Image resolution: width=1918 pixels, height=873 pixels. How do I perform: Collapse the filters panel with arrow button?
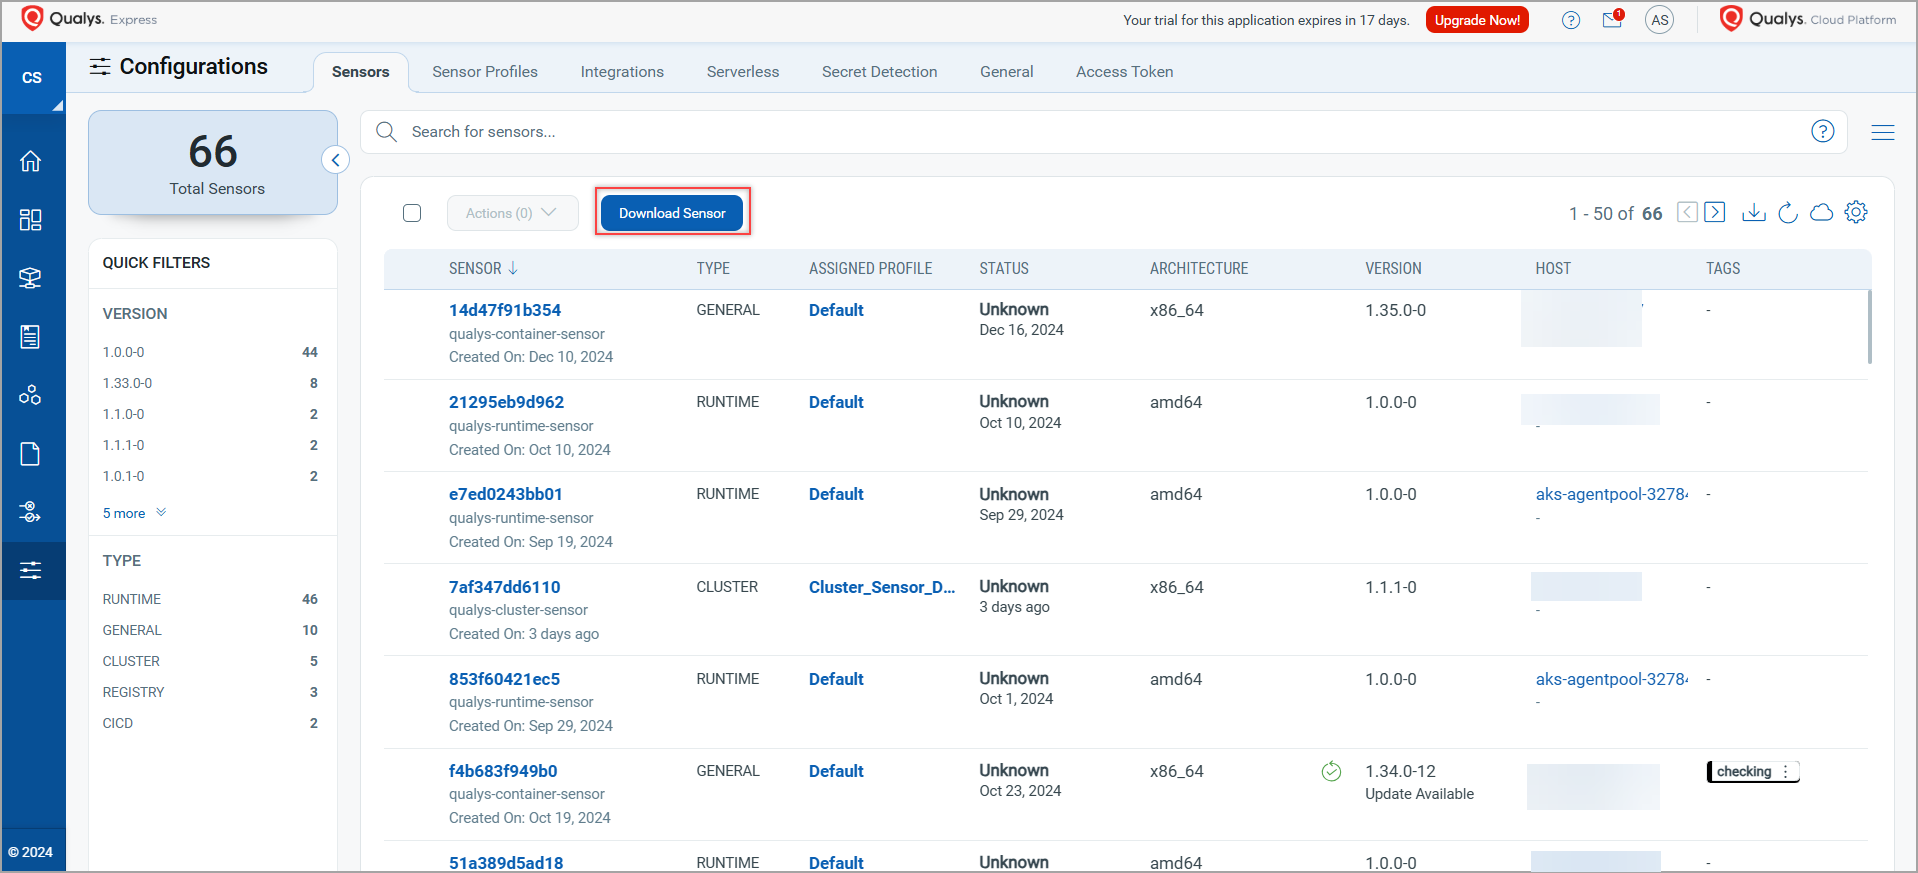(336, 160)
